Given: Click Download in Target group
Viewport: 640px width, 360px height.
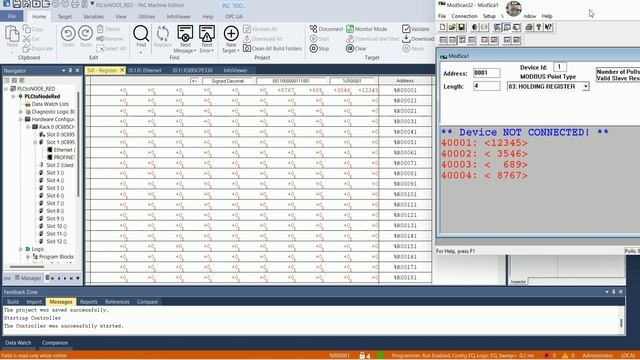Looking at the screenshot, I should click(x=418, y=39).
